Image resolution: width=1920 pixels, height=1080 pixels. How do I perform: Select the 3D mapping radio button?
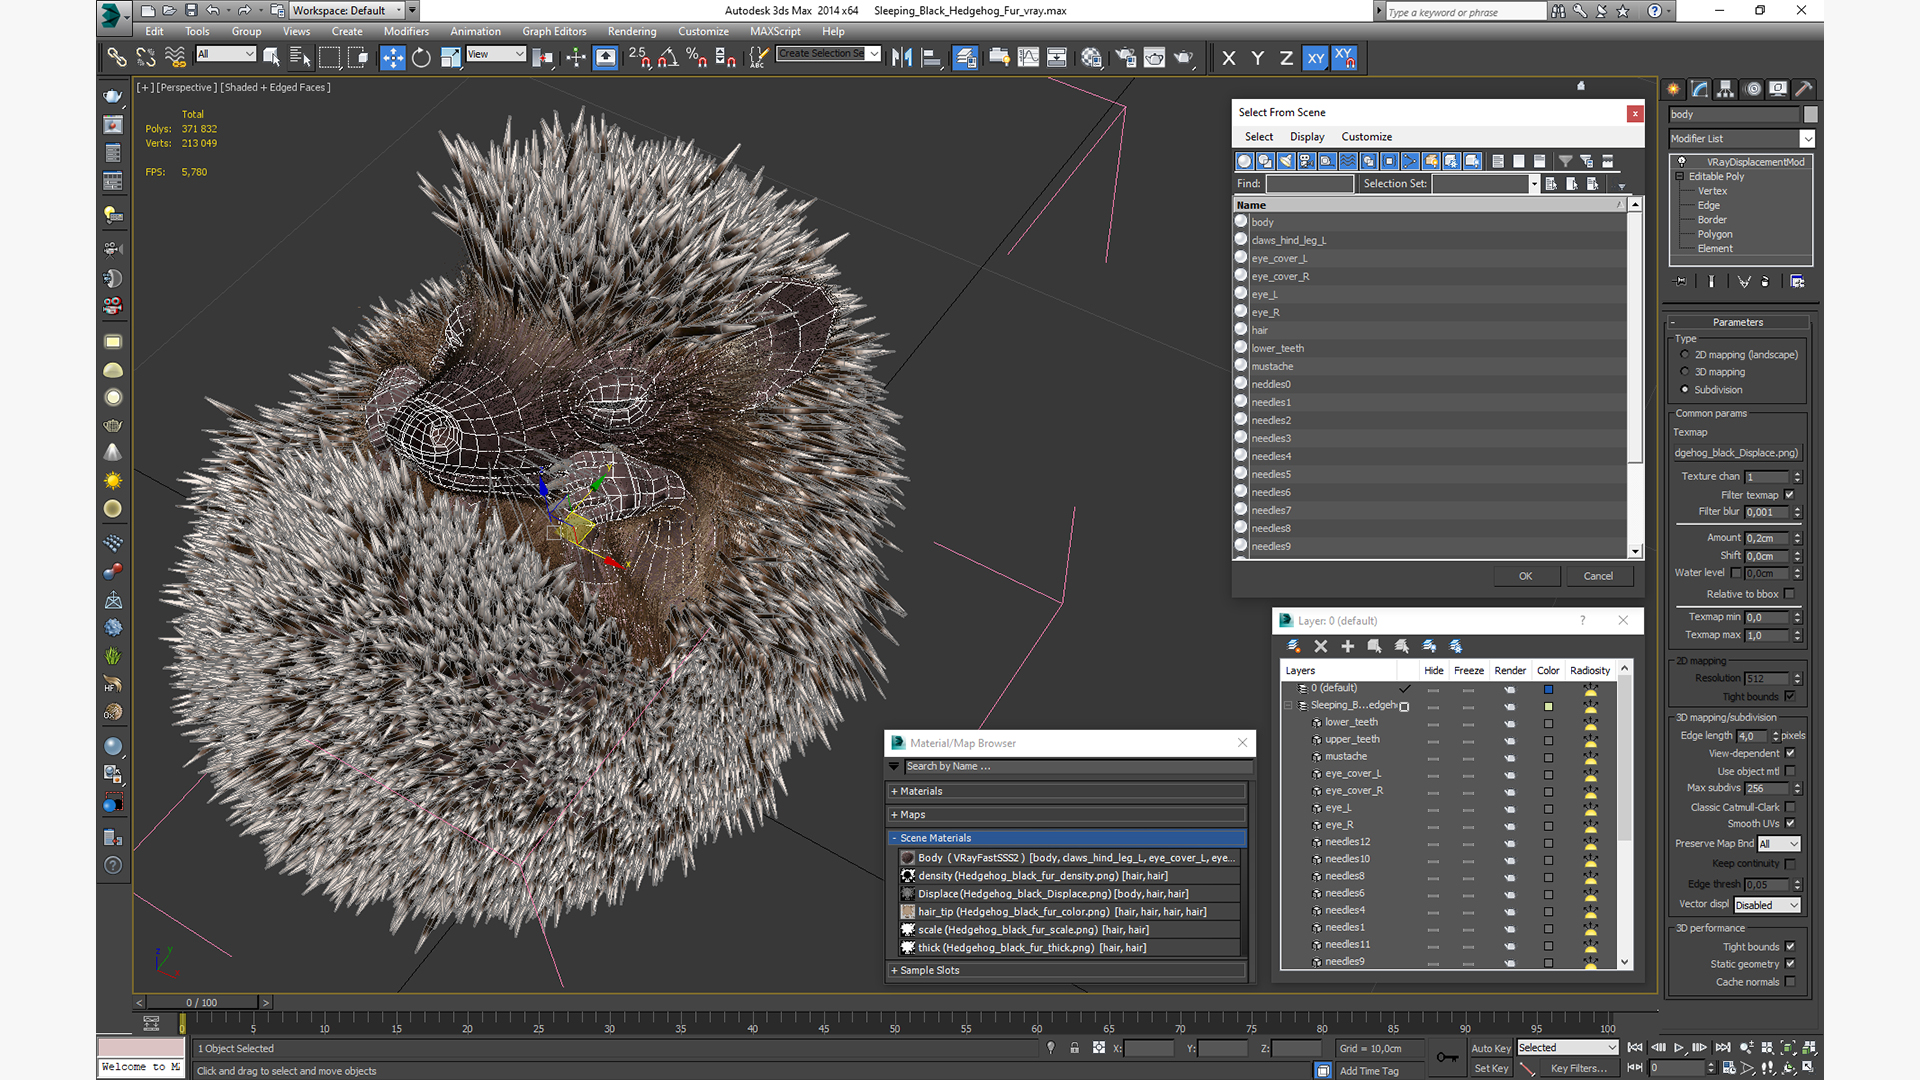pos(1685,372)
